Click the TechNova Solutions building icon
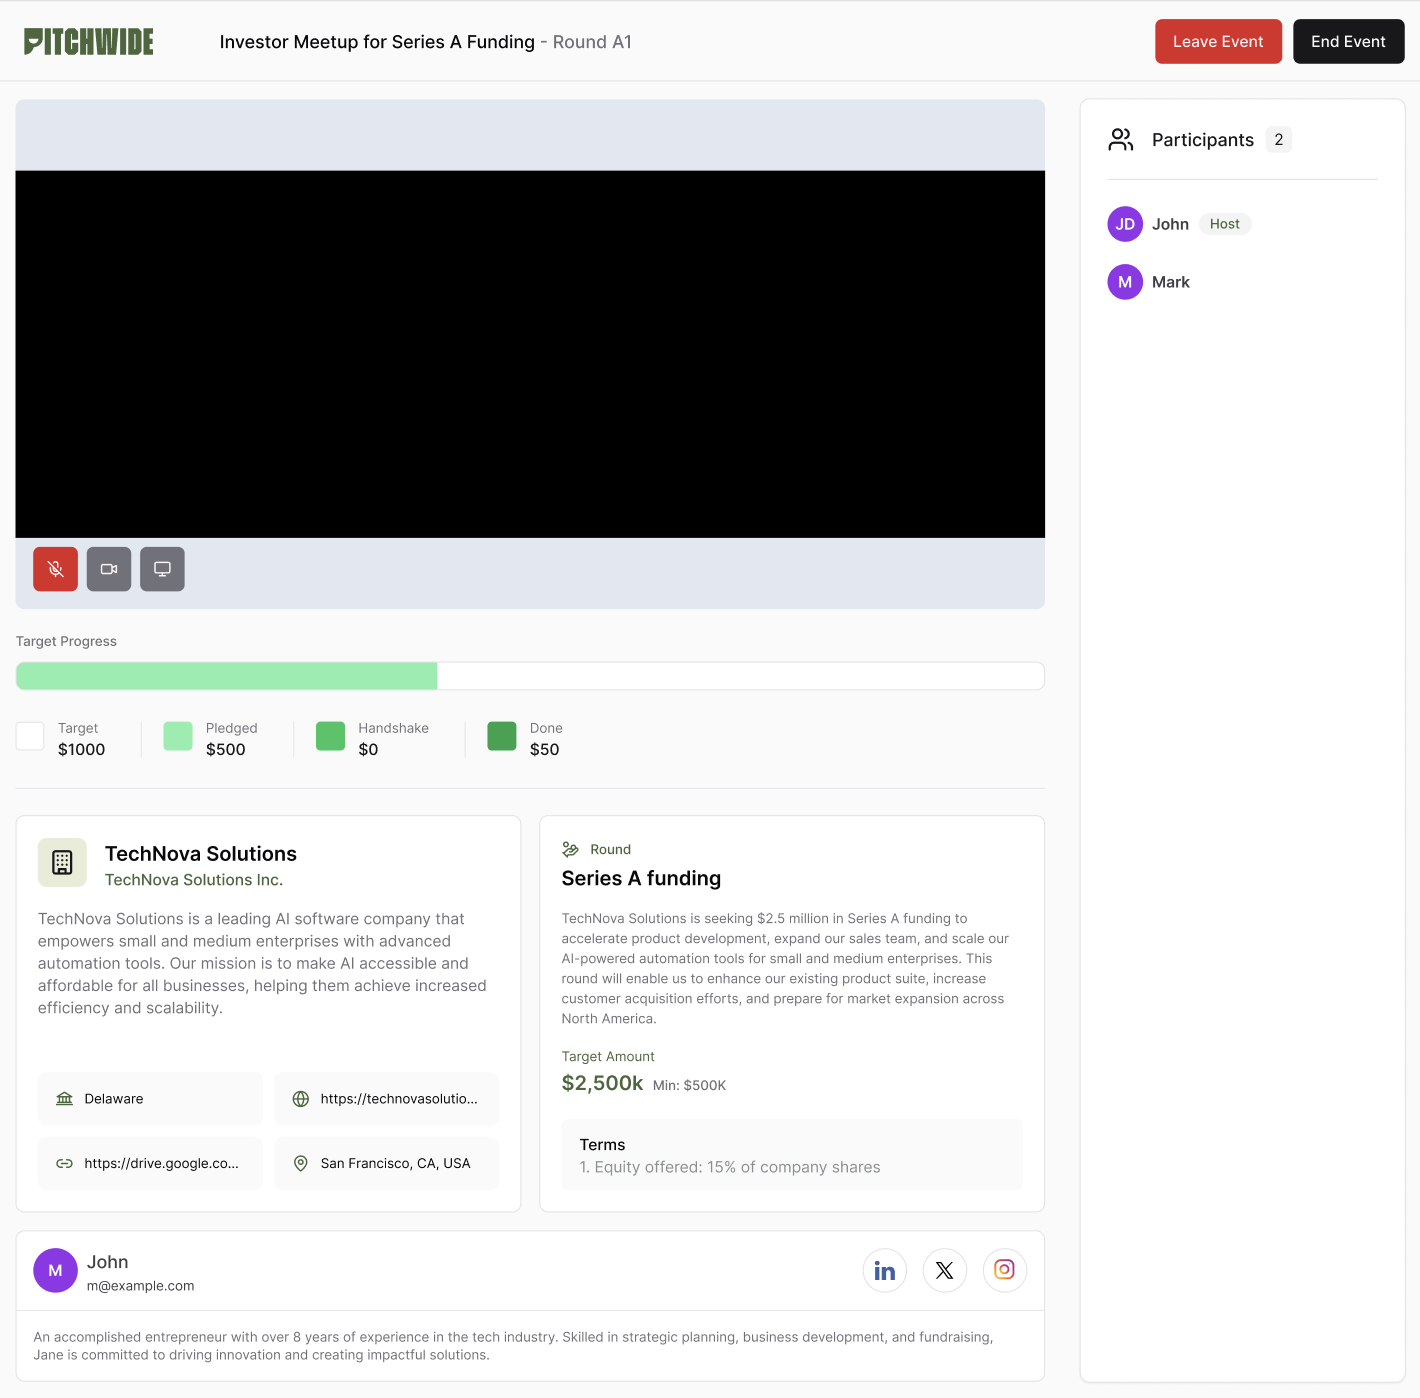 coord(62,862)
